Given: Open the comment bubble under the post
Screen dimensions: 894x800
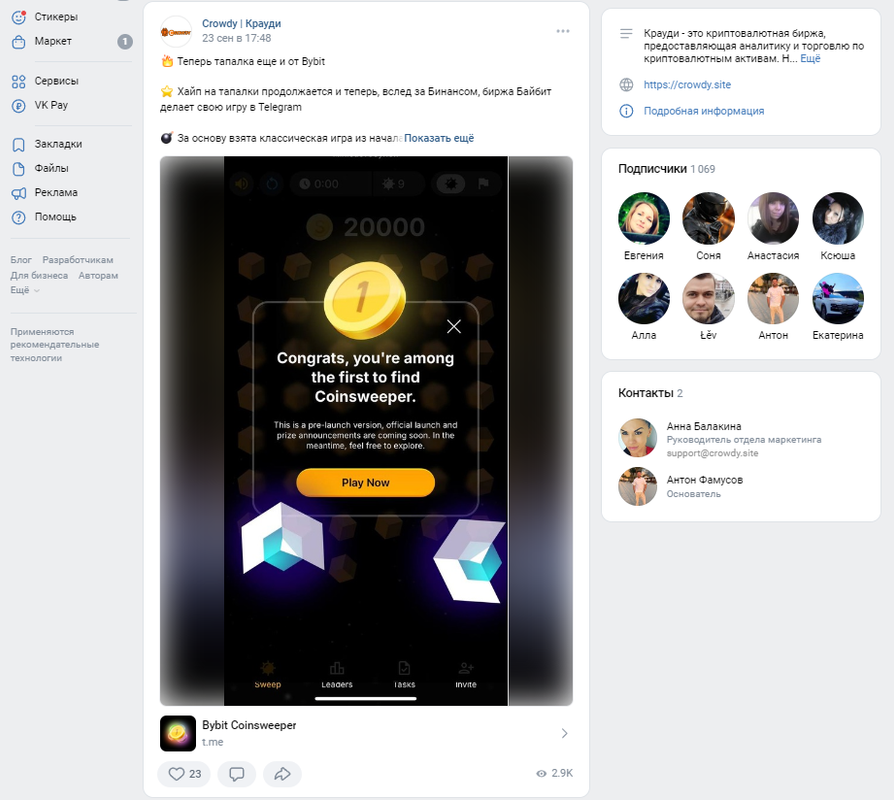Looking at the screenshot, I should tap(237, 774).
